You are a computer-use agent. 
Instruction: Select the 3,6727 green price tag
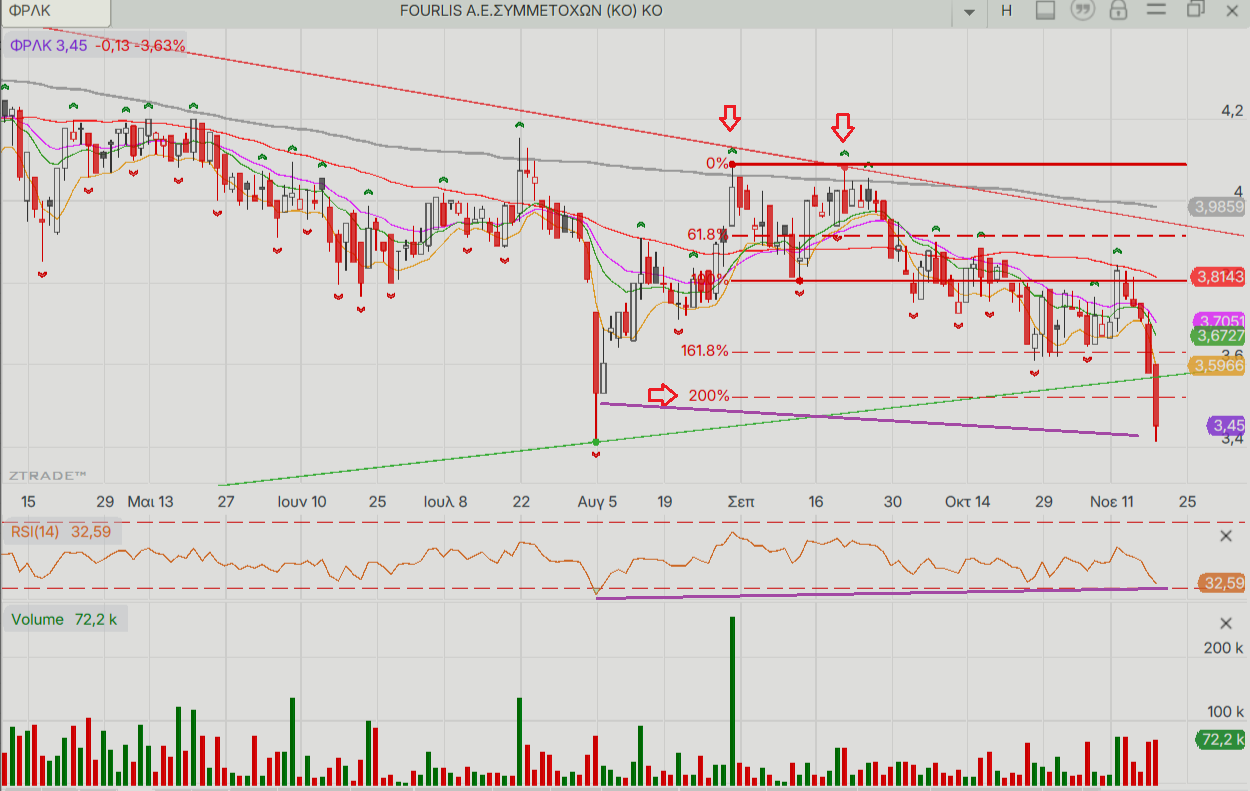(x=1219, y=336)
